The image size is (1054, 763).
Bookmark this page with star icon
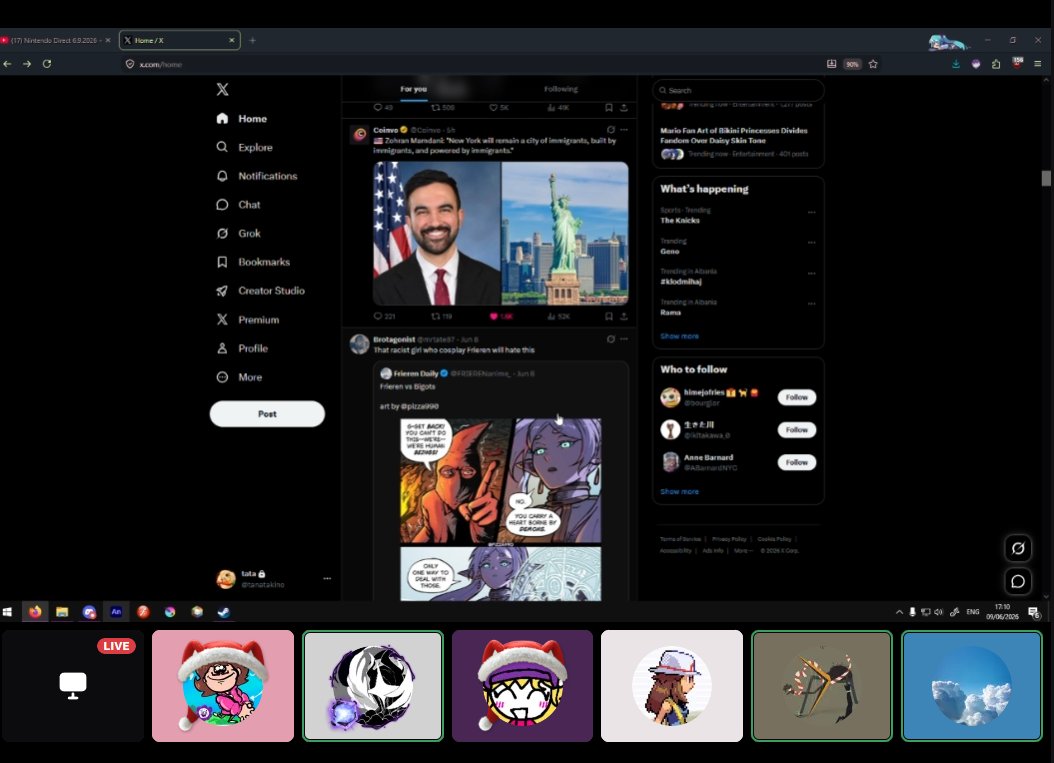[873, 64]
